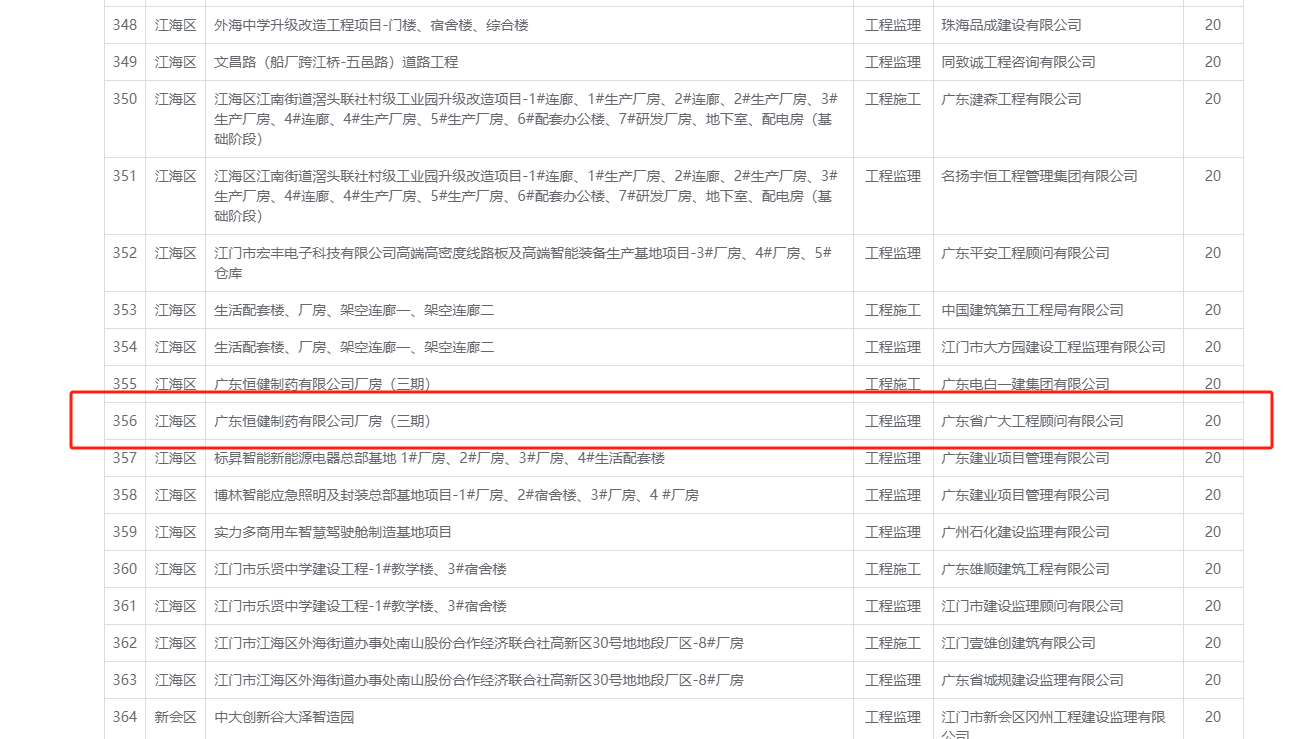The height and width of the screenshot is (739, 1297).
Task: Select row number 348
Action: point(125,25)
